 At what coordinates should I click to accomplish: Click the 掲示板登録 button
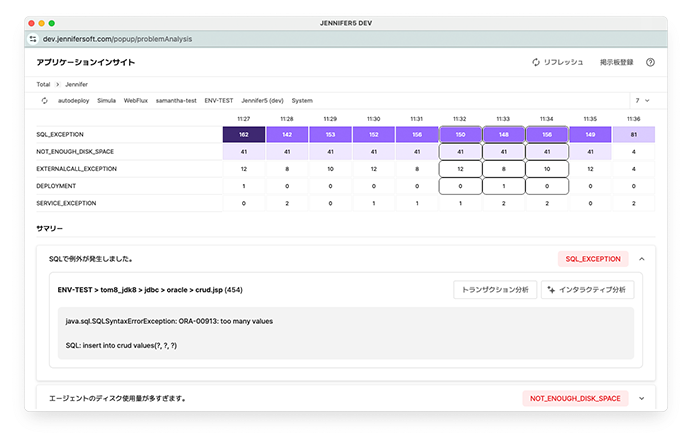coord(615,62)
